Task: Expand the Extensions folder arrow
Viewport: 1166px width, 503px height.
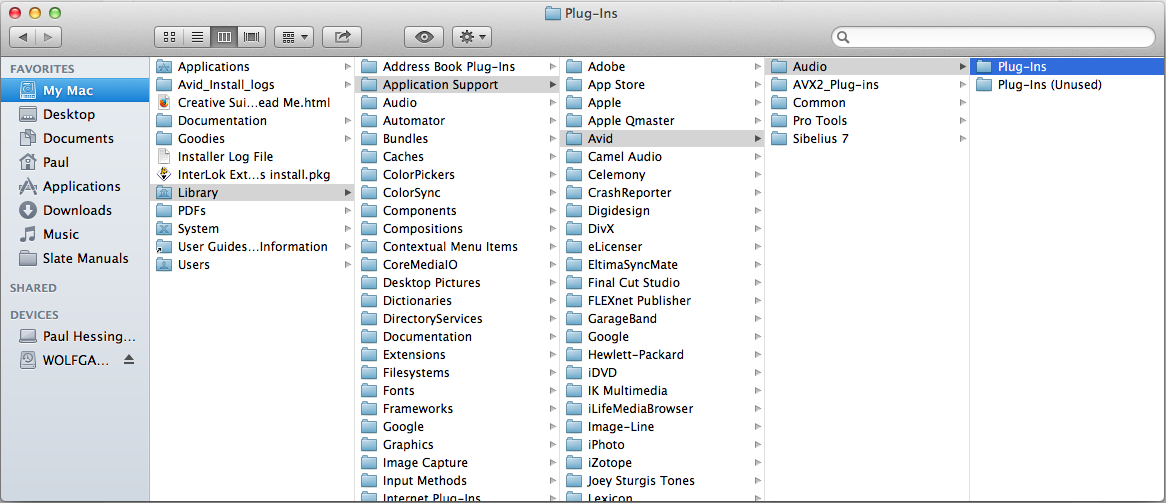Action: point(553,355)
